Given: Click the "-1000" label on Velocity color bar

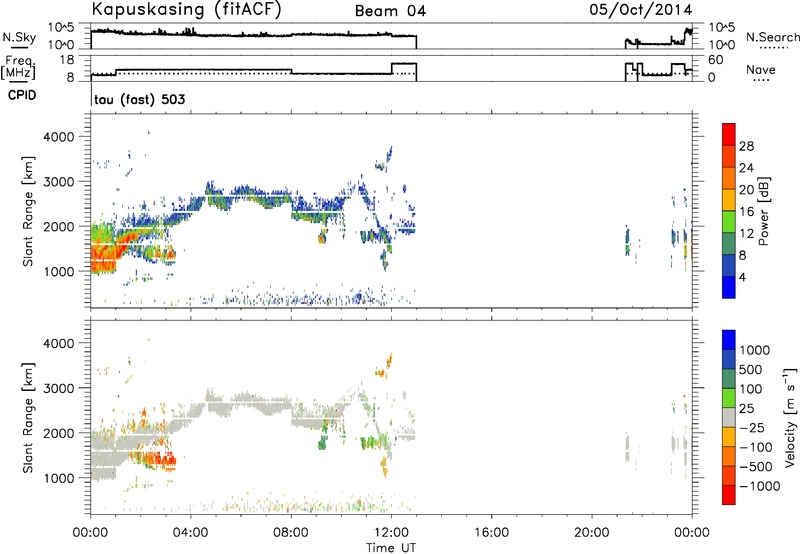Looking at the screenshot, I should coord(759,486).
